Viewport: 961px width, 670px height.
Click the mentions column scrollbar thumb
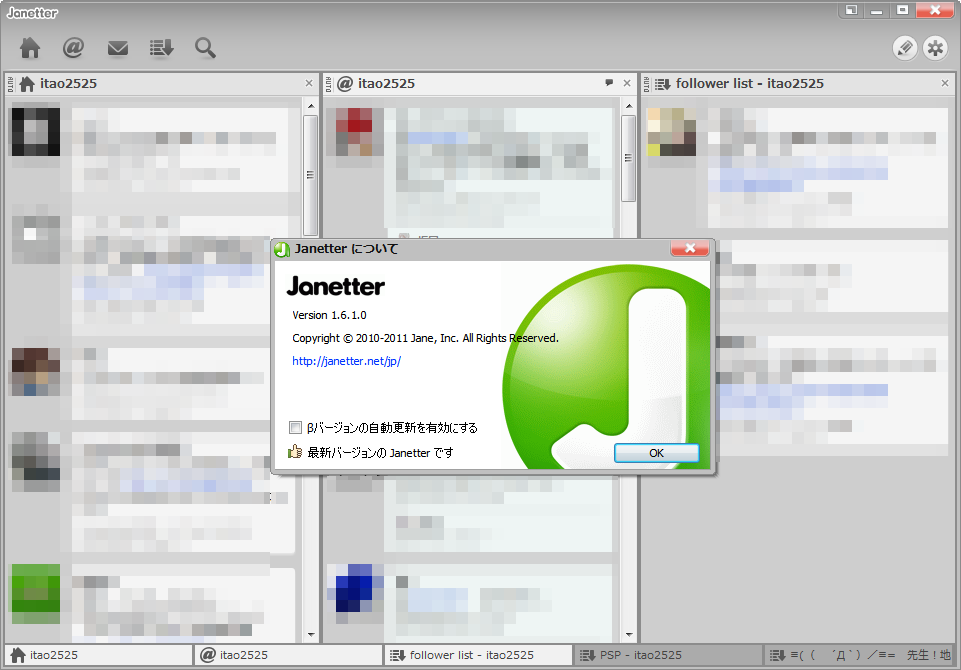coord(629,158)
